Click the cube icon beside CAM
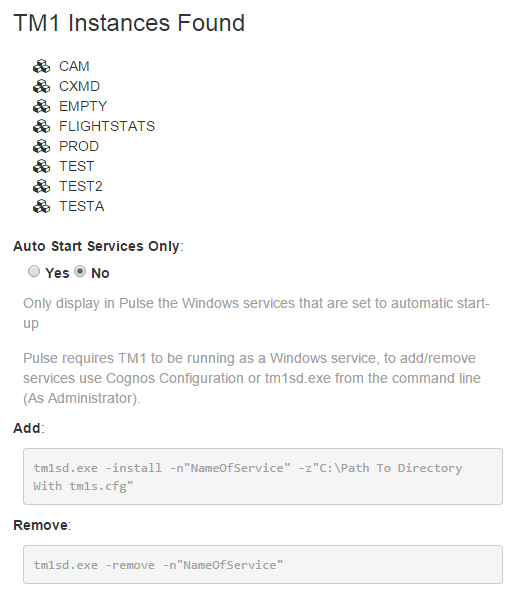 [41, 67]
